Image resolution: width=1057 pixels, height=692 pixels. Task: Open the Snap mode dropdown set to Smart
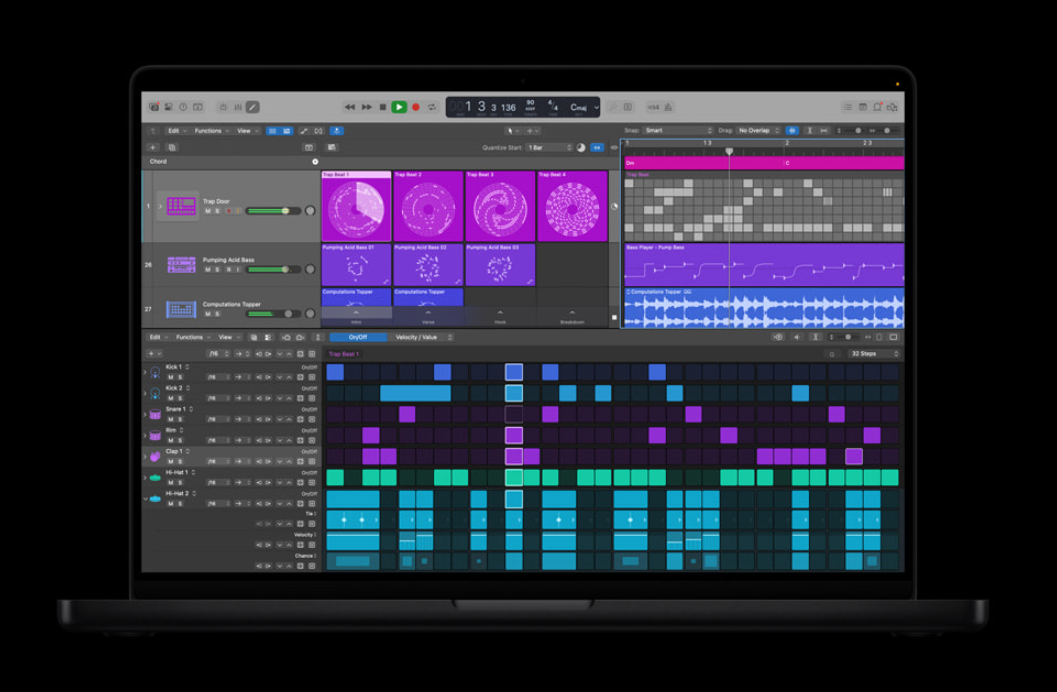point(678,131)
